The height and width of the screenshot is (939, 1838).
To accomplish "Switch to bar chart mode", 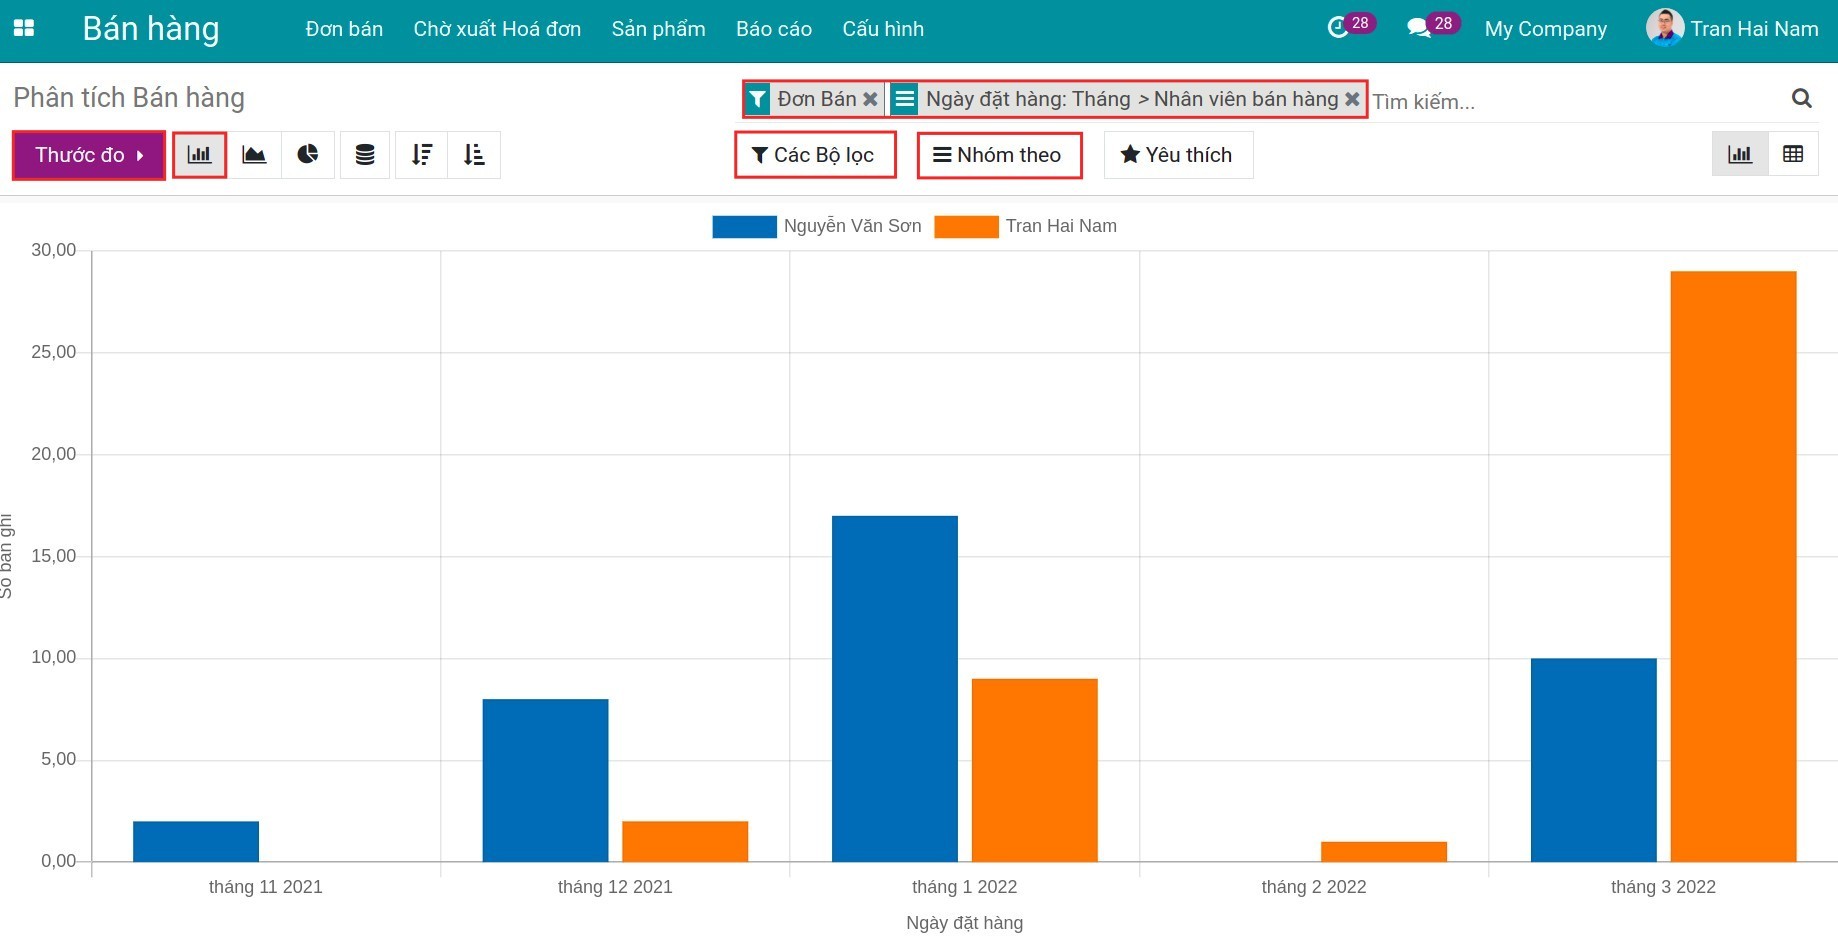I will [200, 155].
